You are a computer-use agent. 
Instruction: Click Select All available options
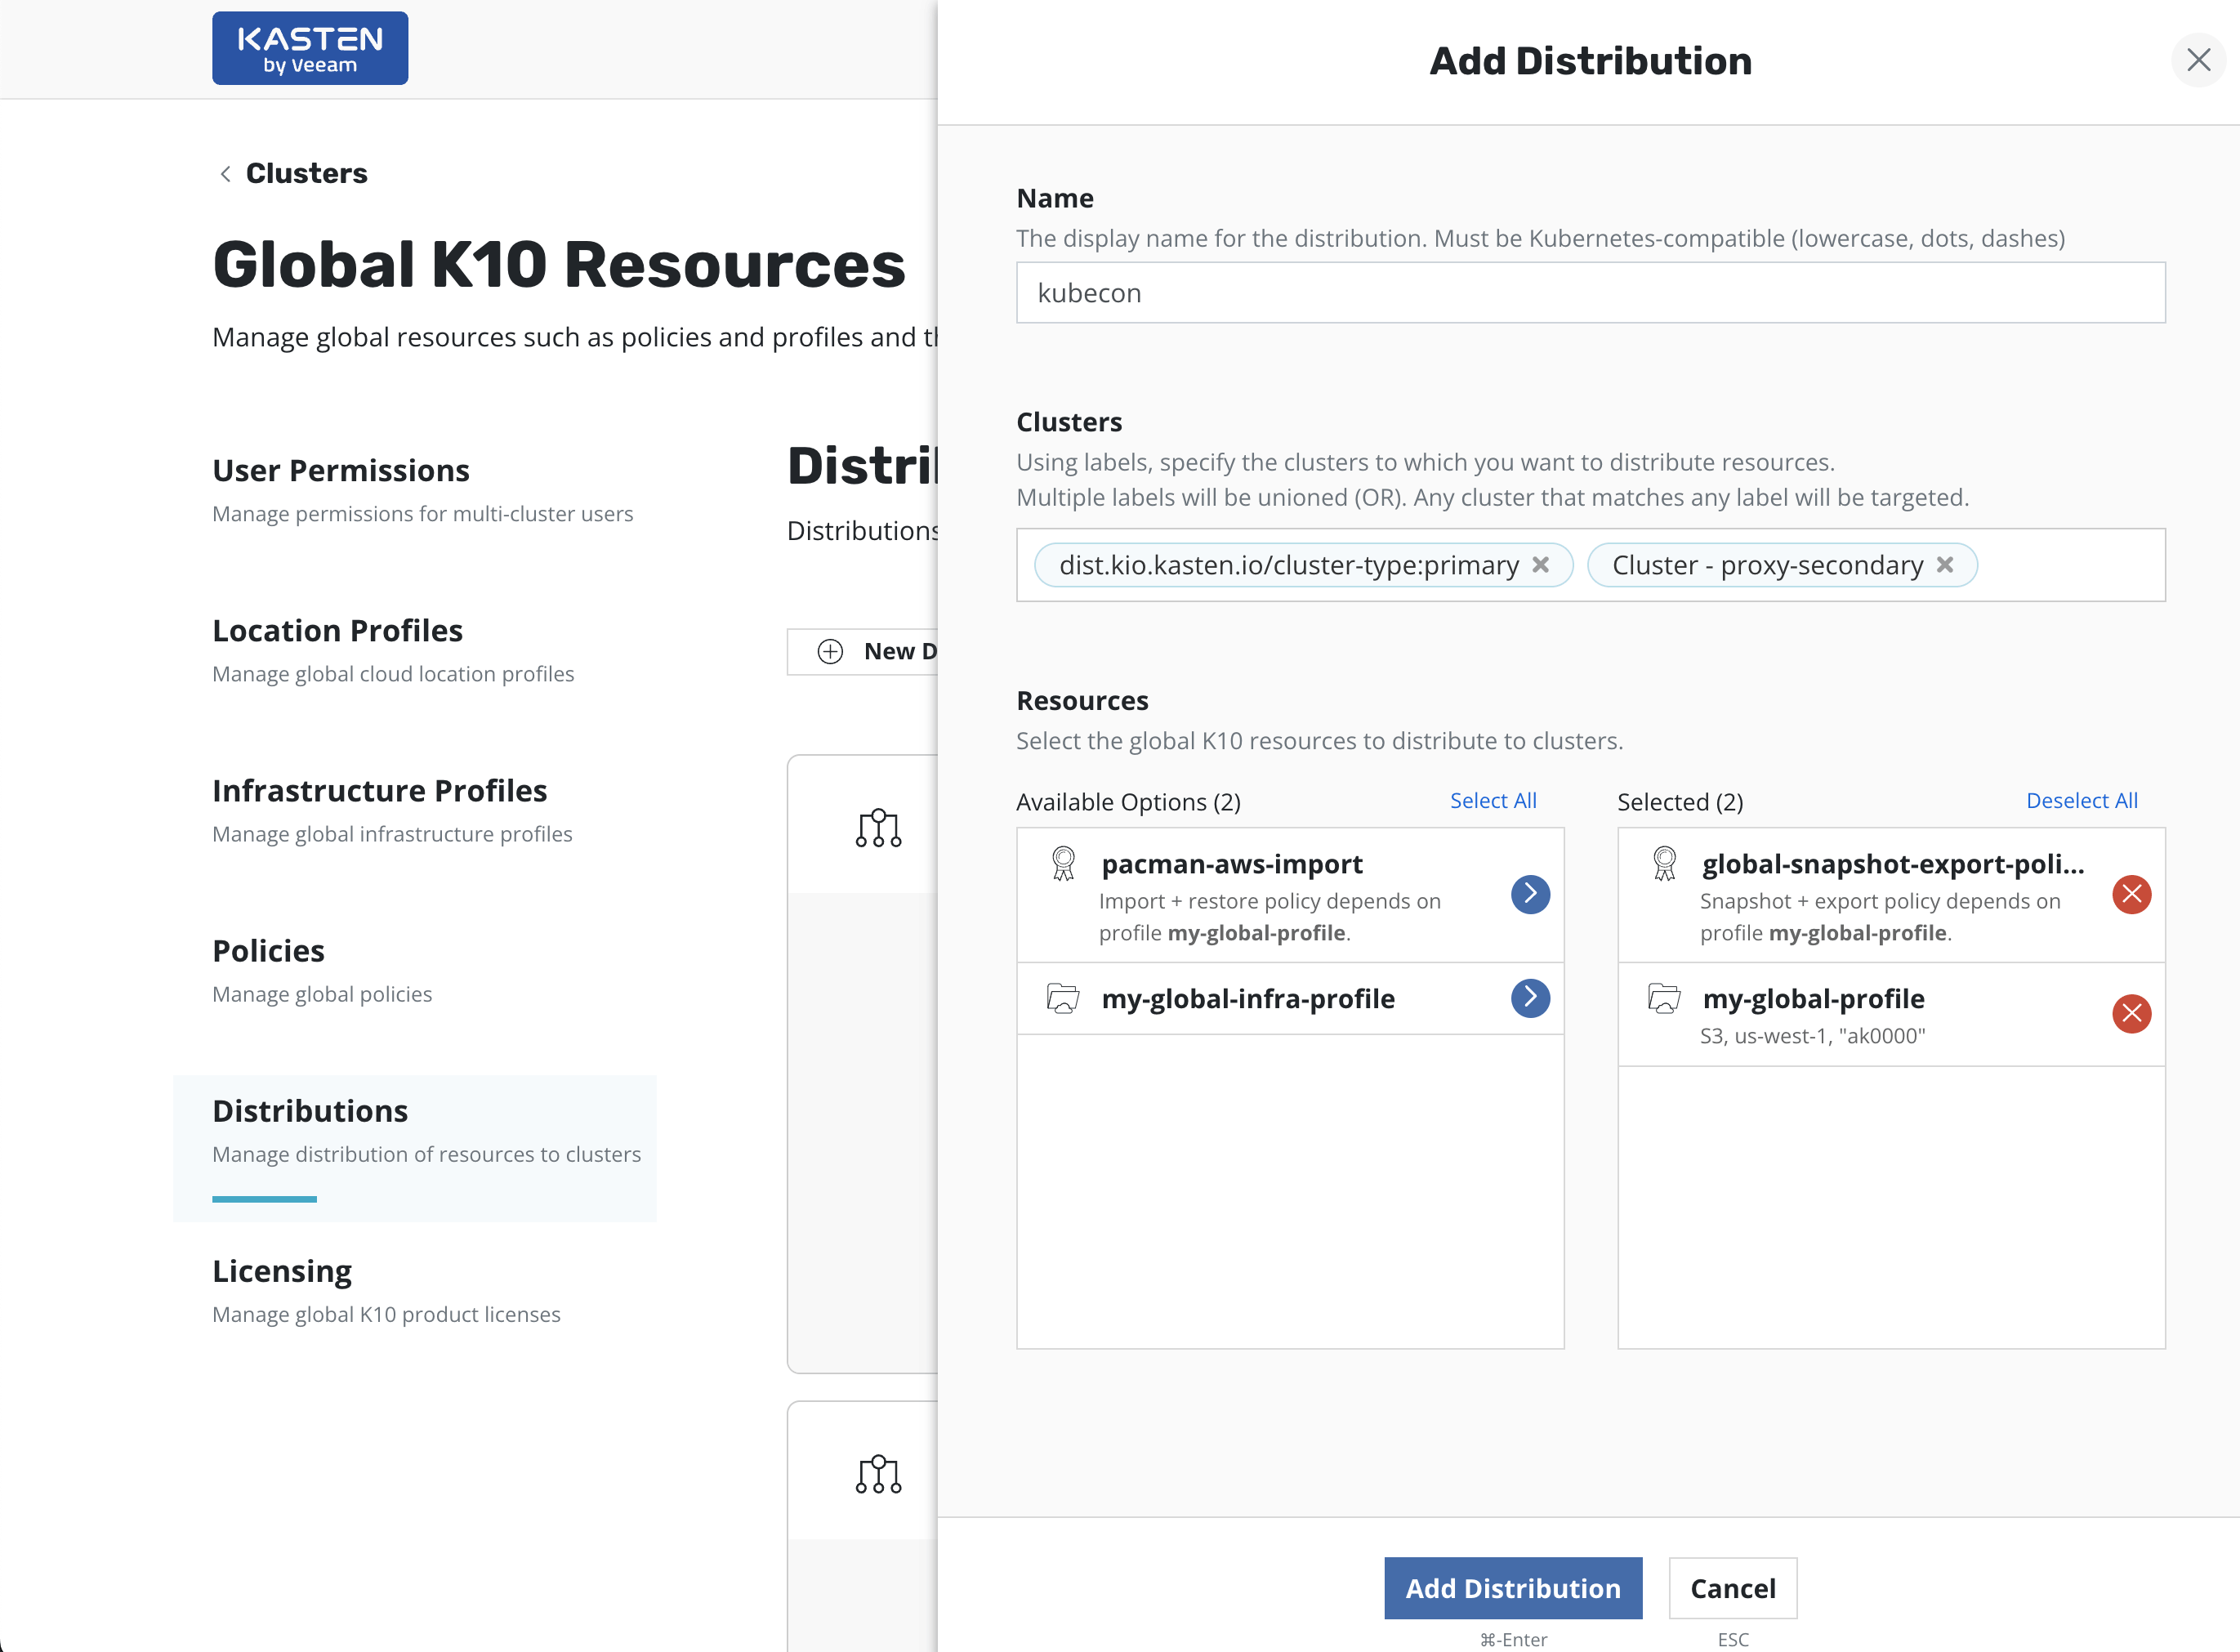click(1492, 801)
